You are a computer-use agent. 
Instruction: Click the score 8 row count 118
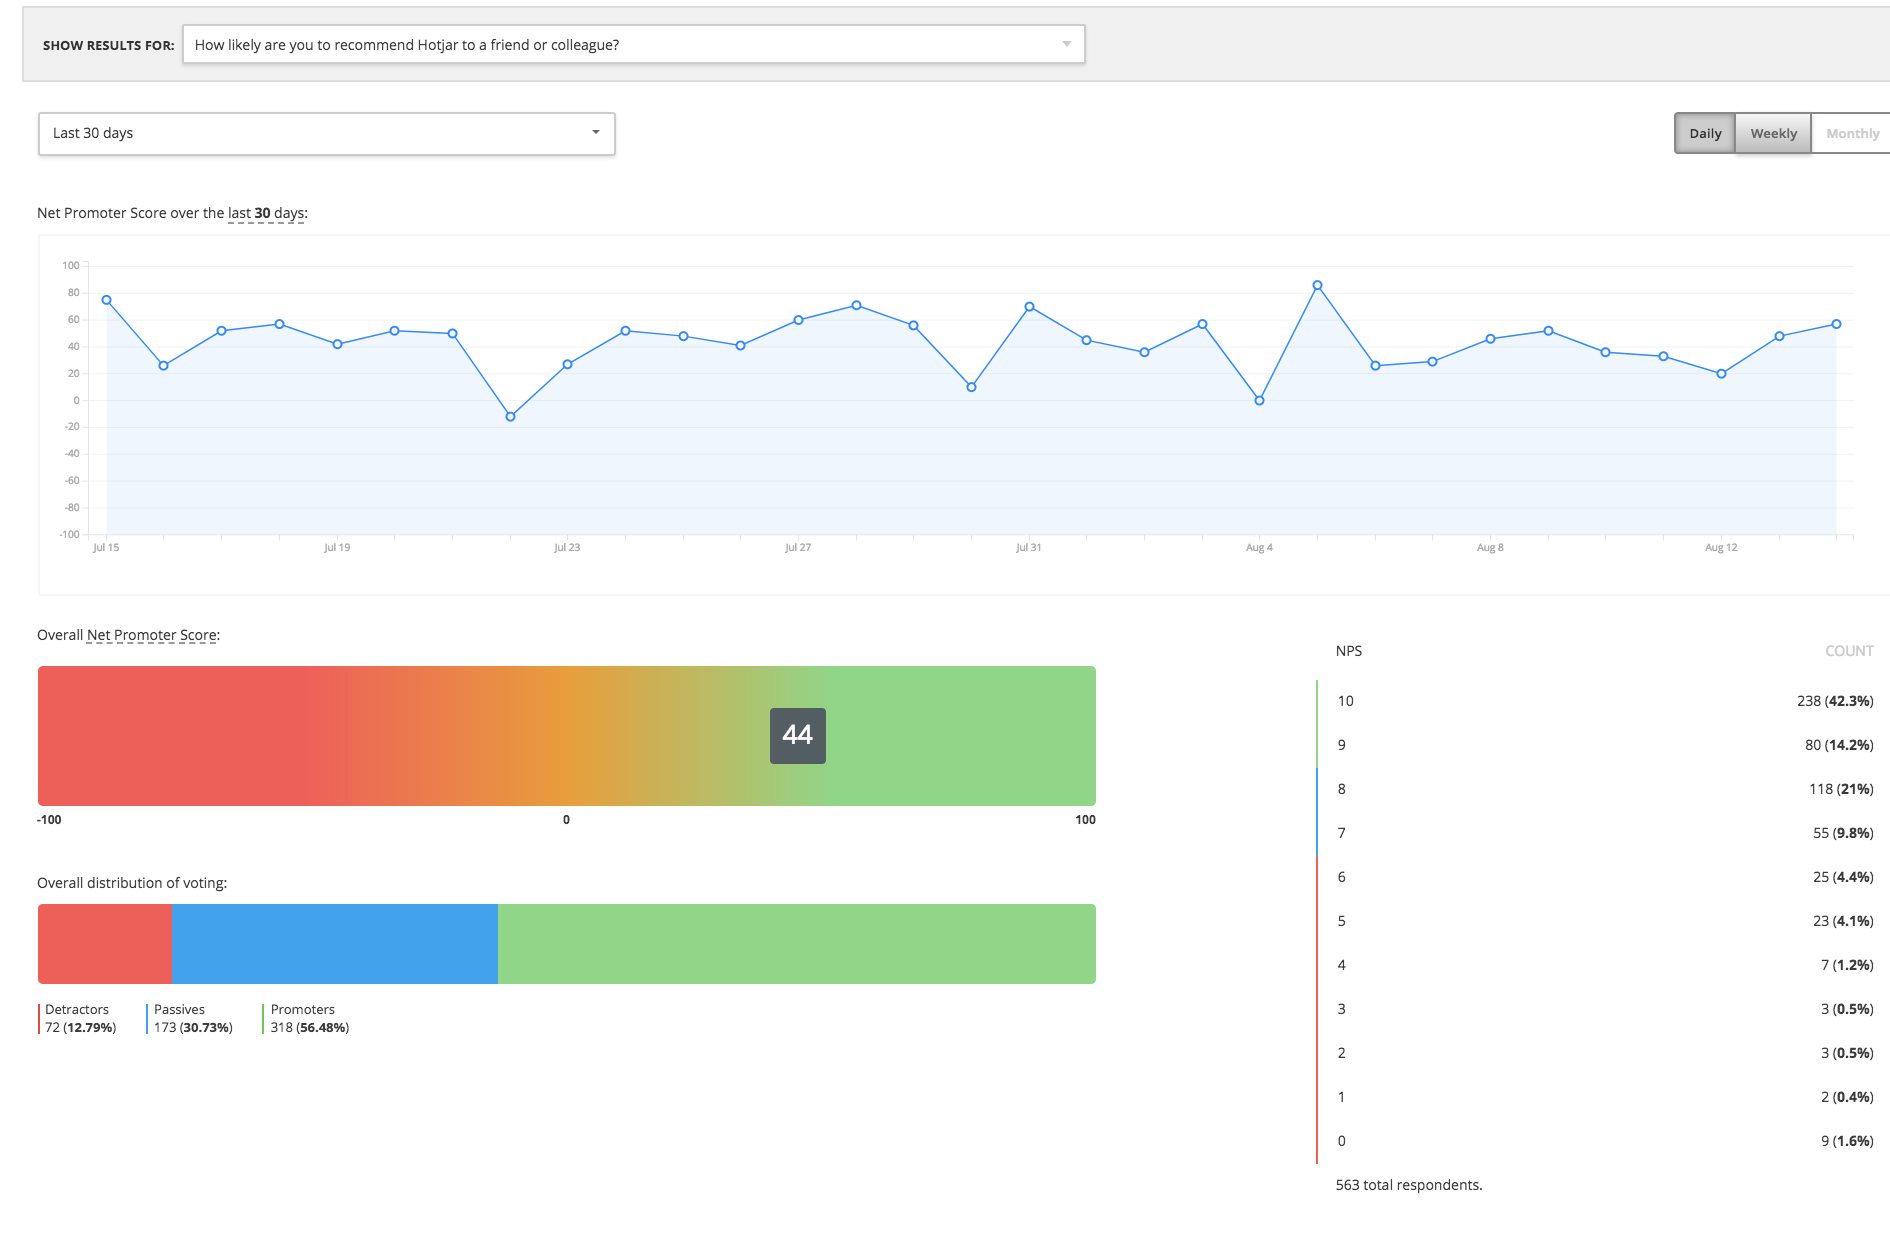click(x=1840, y=789)
